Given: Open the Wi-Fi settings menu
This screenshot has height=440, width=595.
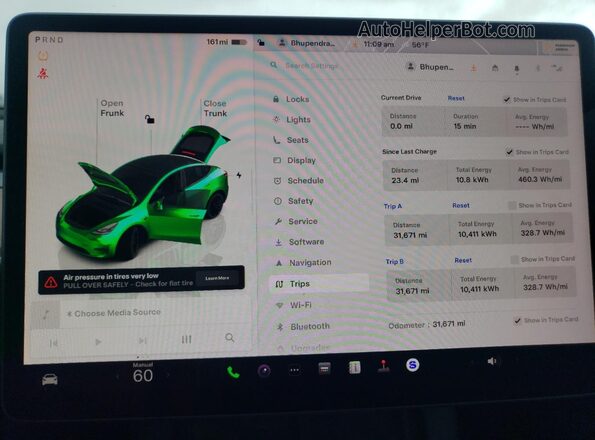Looking at the screenshot, I should [294, 305].
